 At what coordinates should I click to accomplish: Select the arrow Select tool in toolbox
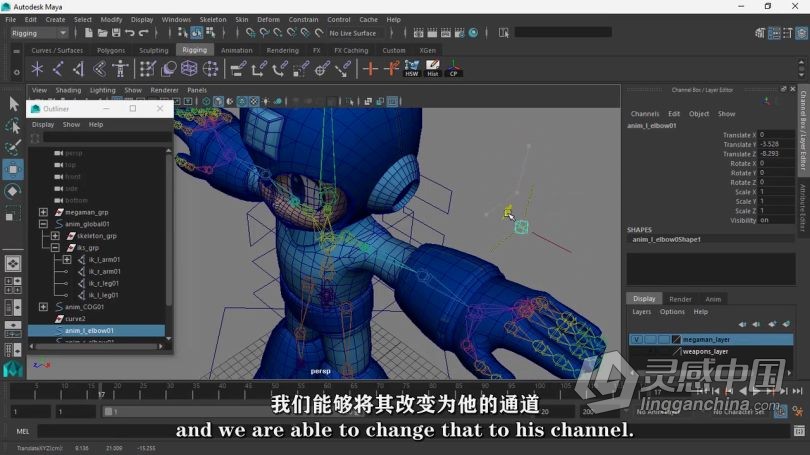13,104
